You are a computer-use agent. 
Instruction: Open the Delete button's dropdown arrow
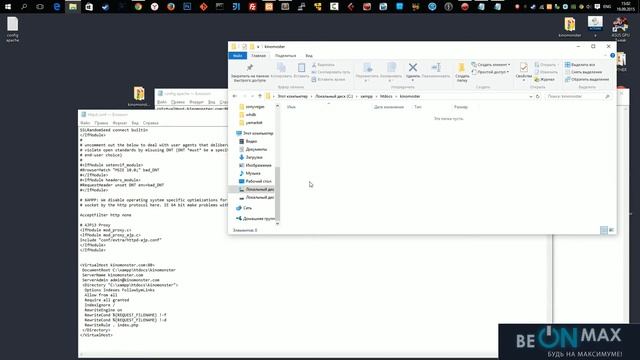413,80
